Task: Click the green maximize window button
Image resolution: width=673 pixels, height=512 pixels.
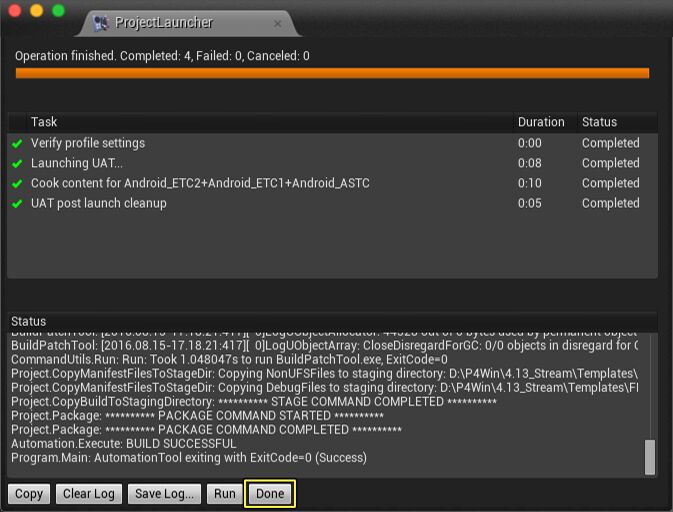Action: click(x=58, y=10)
